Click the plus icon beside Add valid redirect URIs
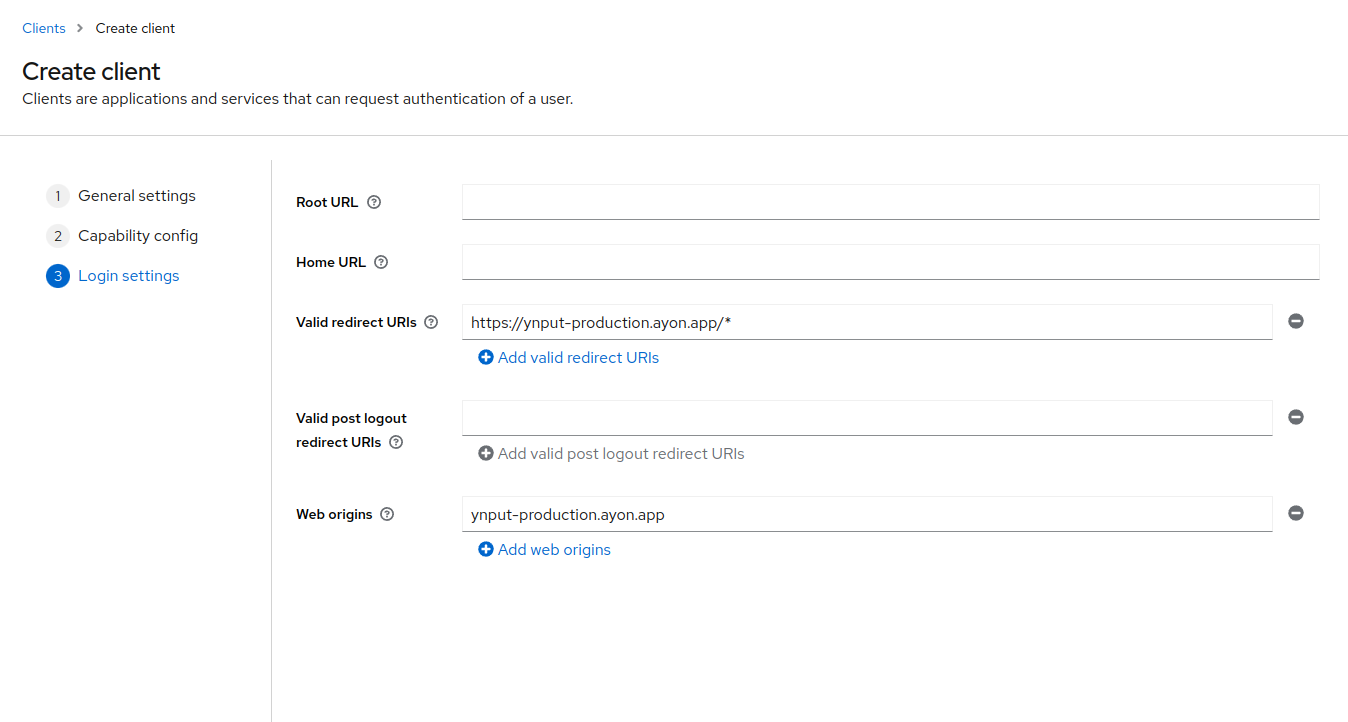The height and width of the screenshot is (722, 1348). tap(486, 357)
